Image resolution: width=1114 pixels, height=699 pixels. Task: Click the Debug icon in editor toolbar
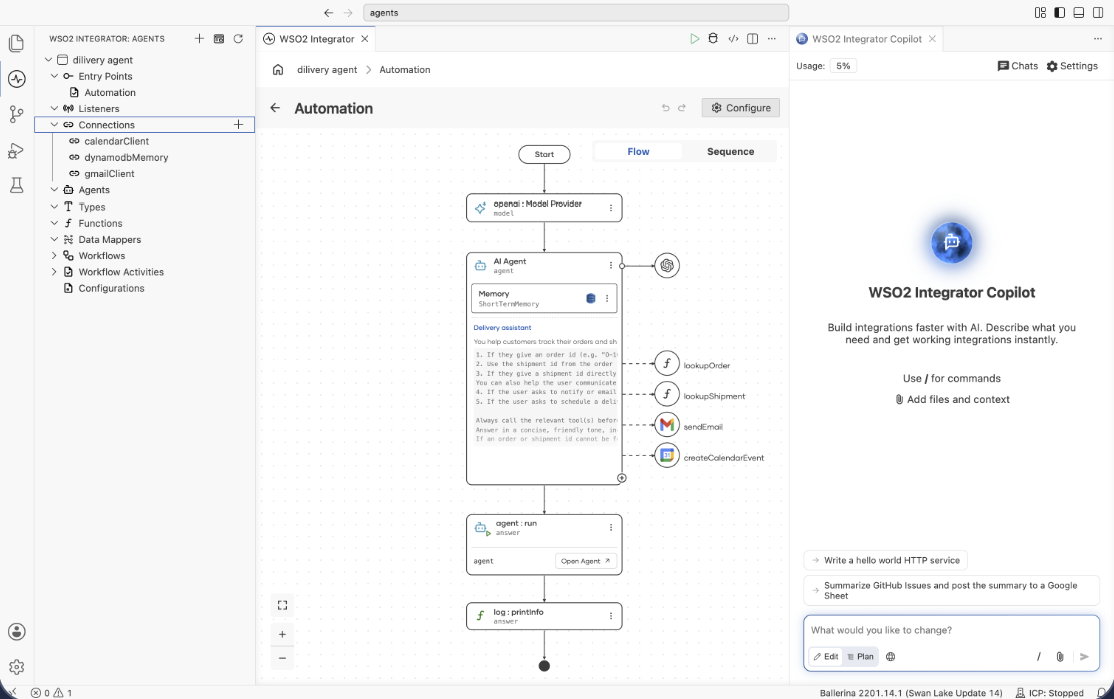point(713,39)
